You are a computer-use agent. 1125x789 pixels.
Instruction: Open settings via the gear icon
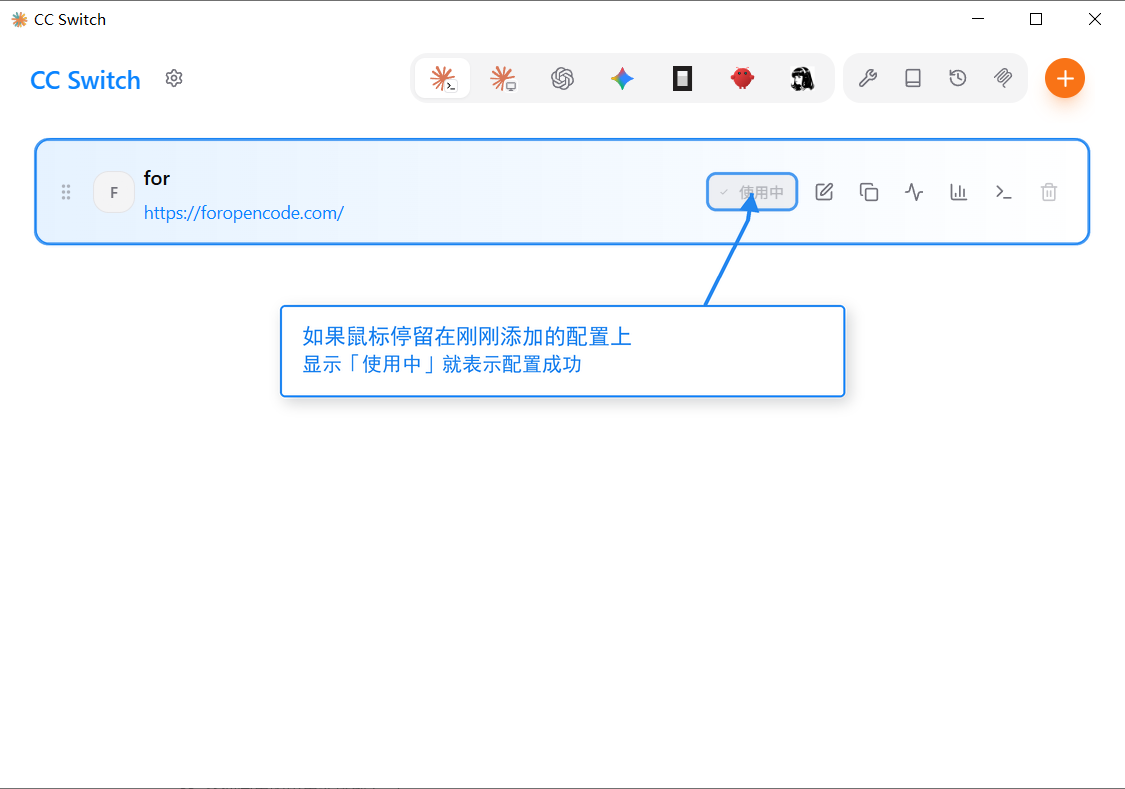pos(174,78)
